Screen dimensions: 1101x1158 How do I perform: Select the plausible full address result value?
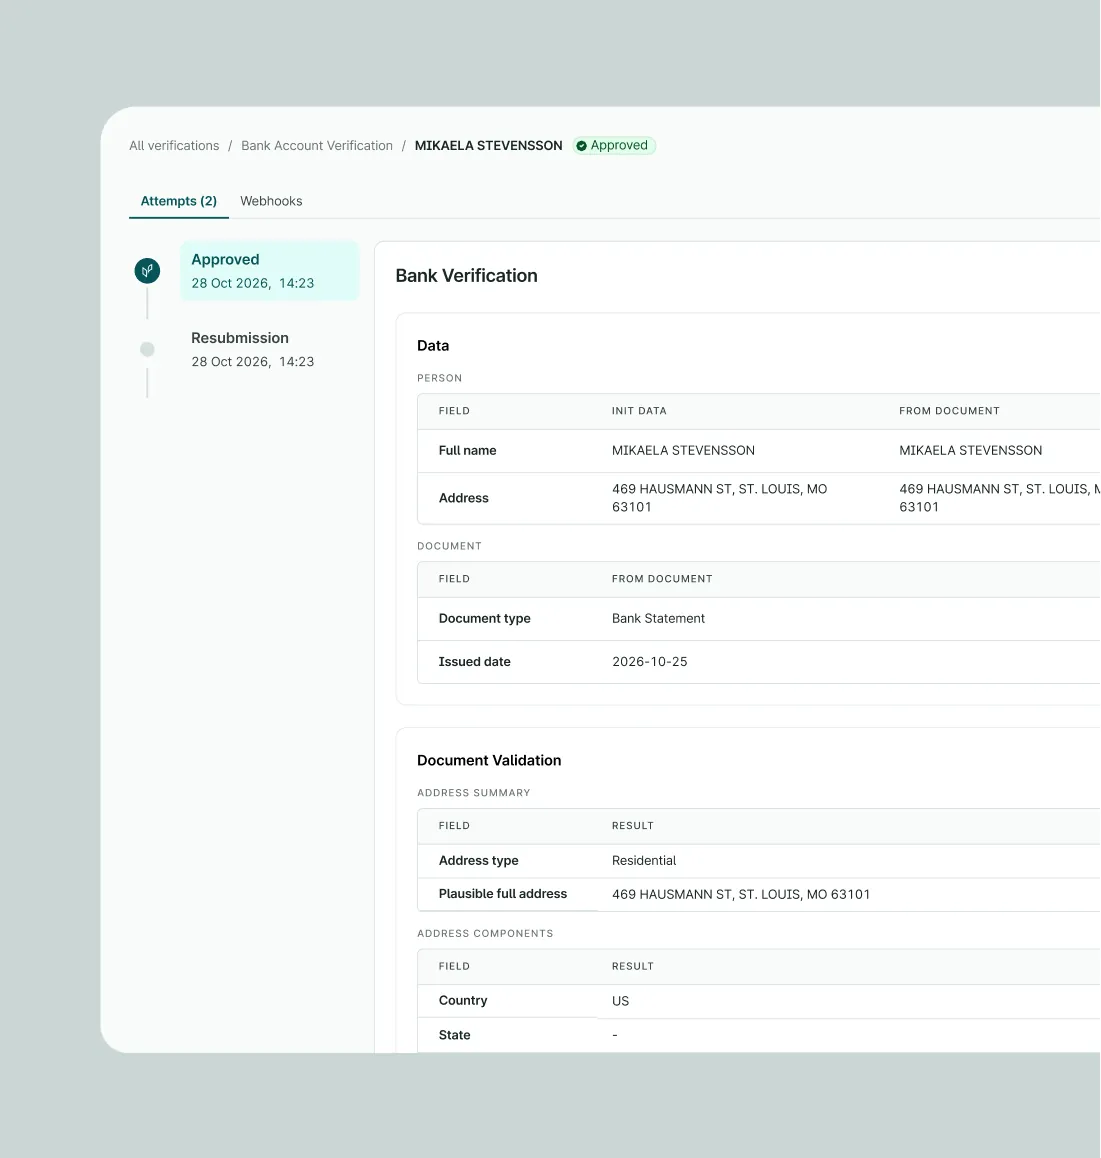[x=741, y=894]
